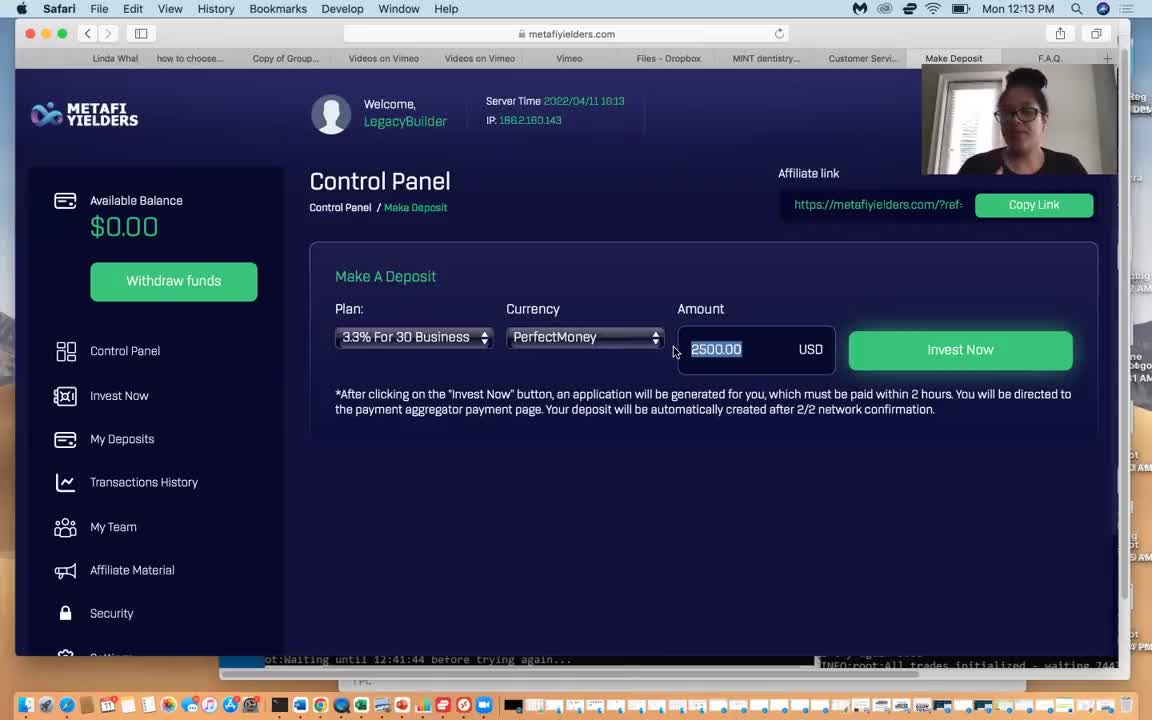
Task: Open the Affiliate Material sidebar link
Action: 132,571
